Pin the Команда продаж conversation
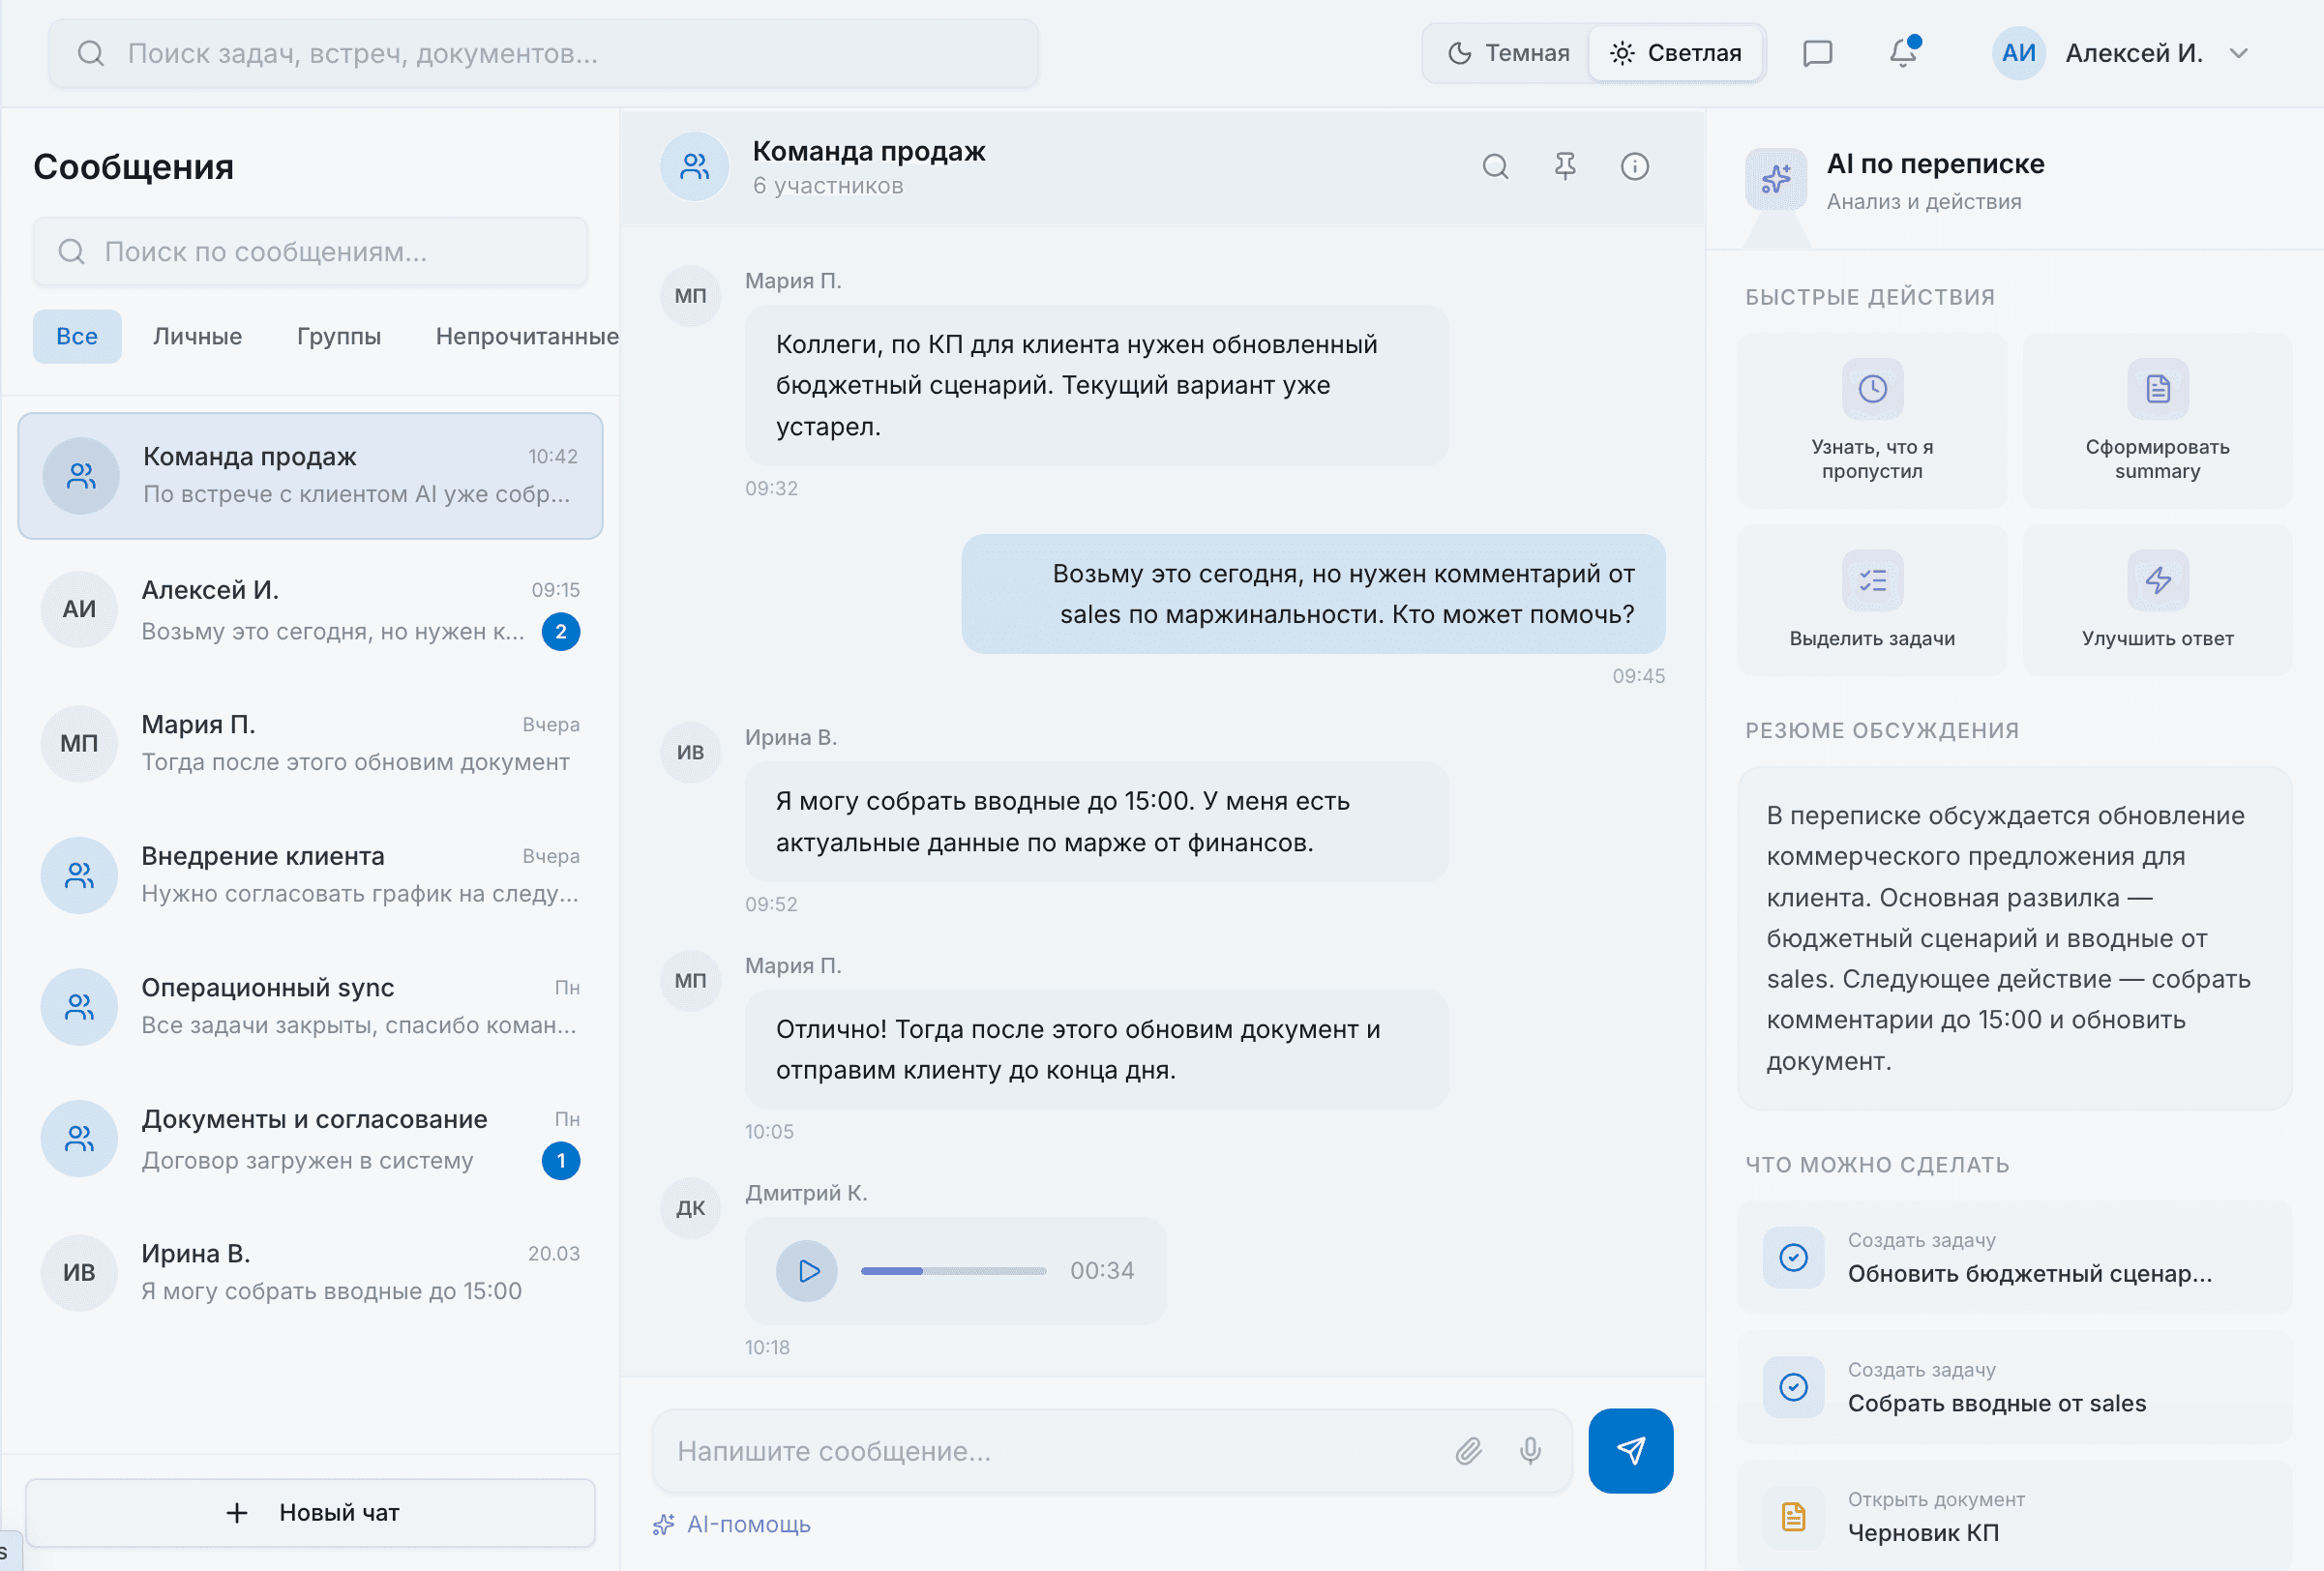Image resolution: width=2324 pixels, height=1571 pixels. pos(1565,166)
